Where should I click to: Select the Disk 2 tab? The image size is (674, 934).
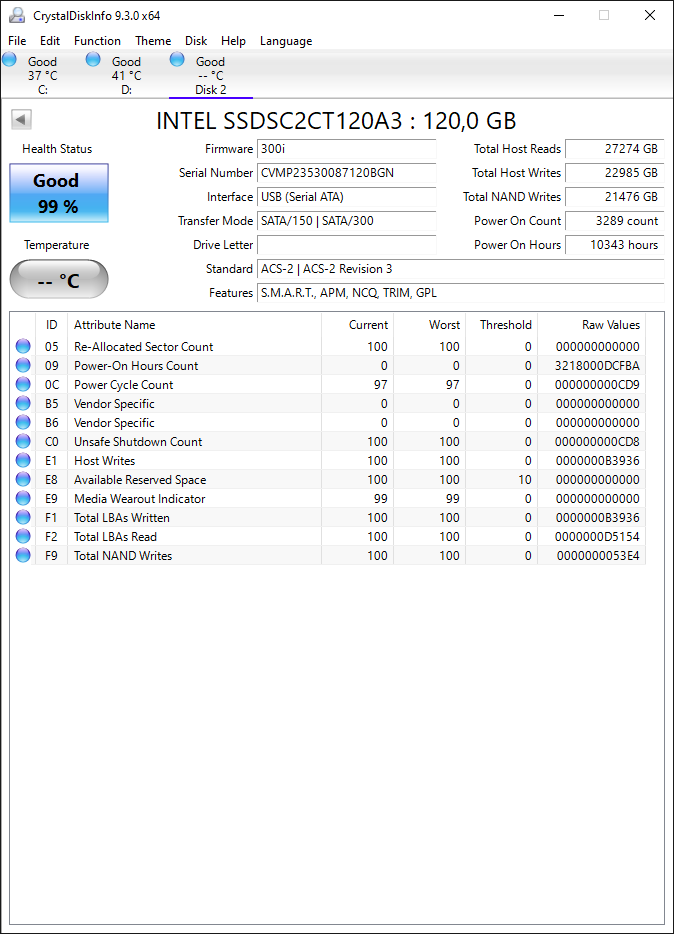(x=211, y=75)
